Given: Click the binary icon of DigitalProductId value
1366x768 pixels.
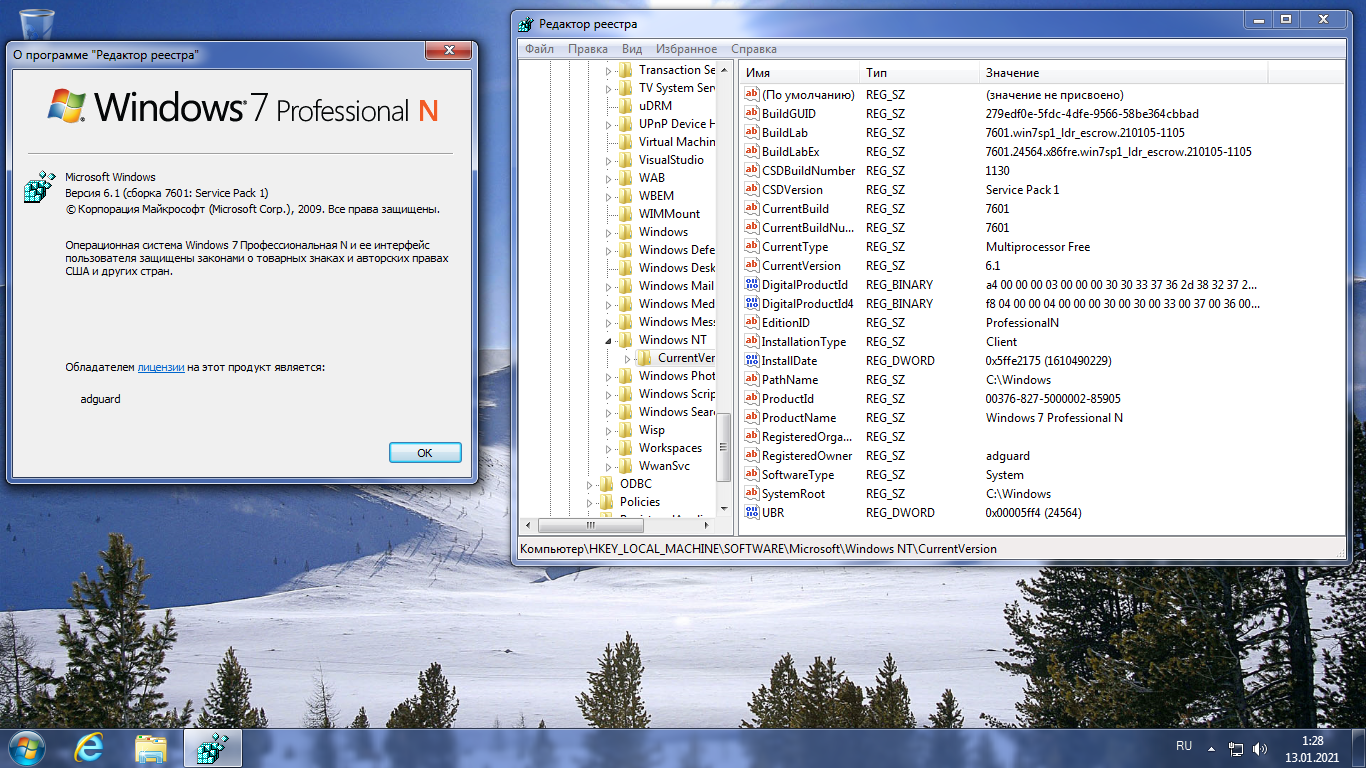Looking at the screenshot, I should point(752,285).
